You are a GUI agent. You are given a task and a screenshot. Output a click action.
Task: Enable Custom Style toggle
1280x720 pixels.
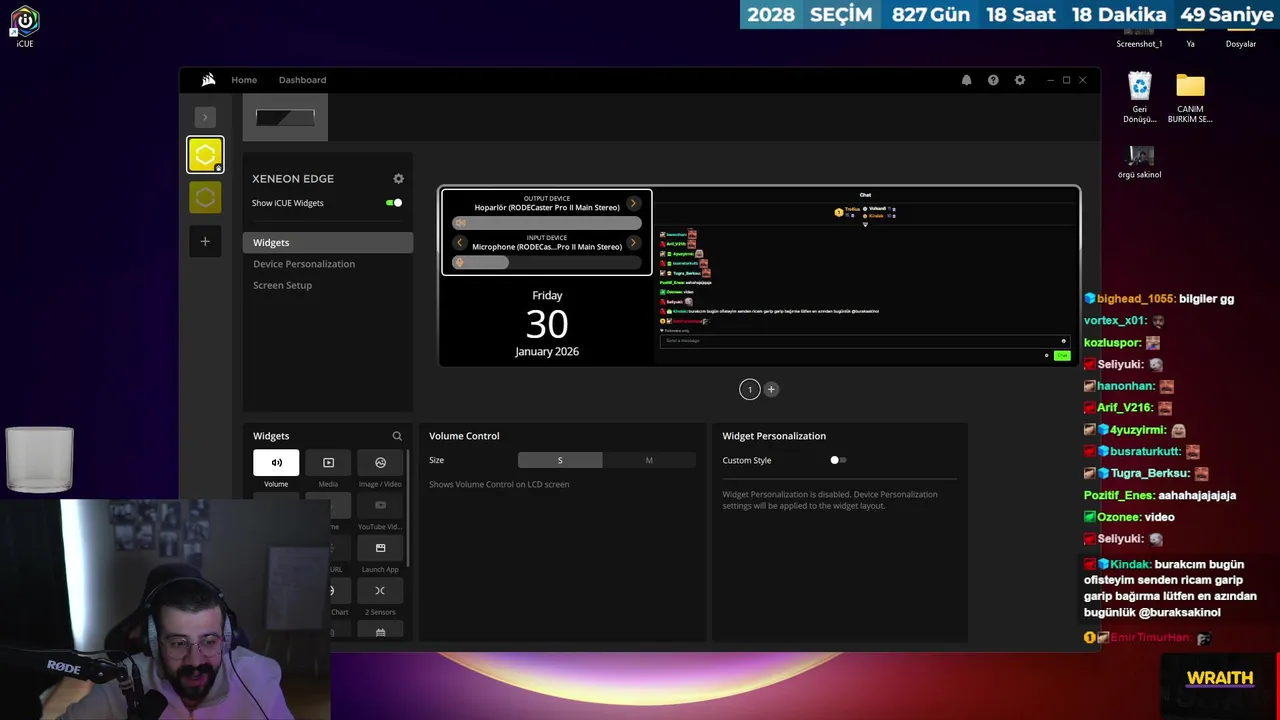838,460
